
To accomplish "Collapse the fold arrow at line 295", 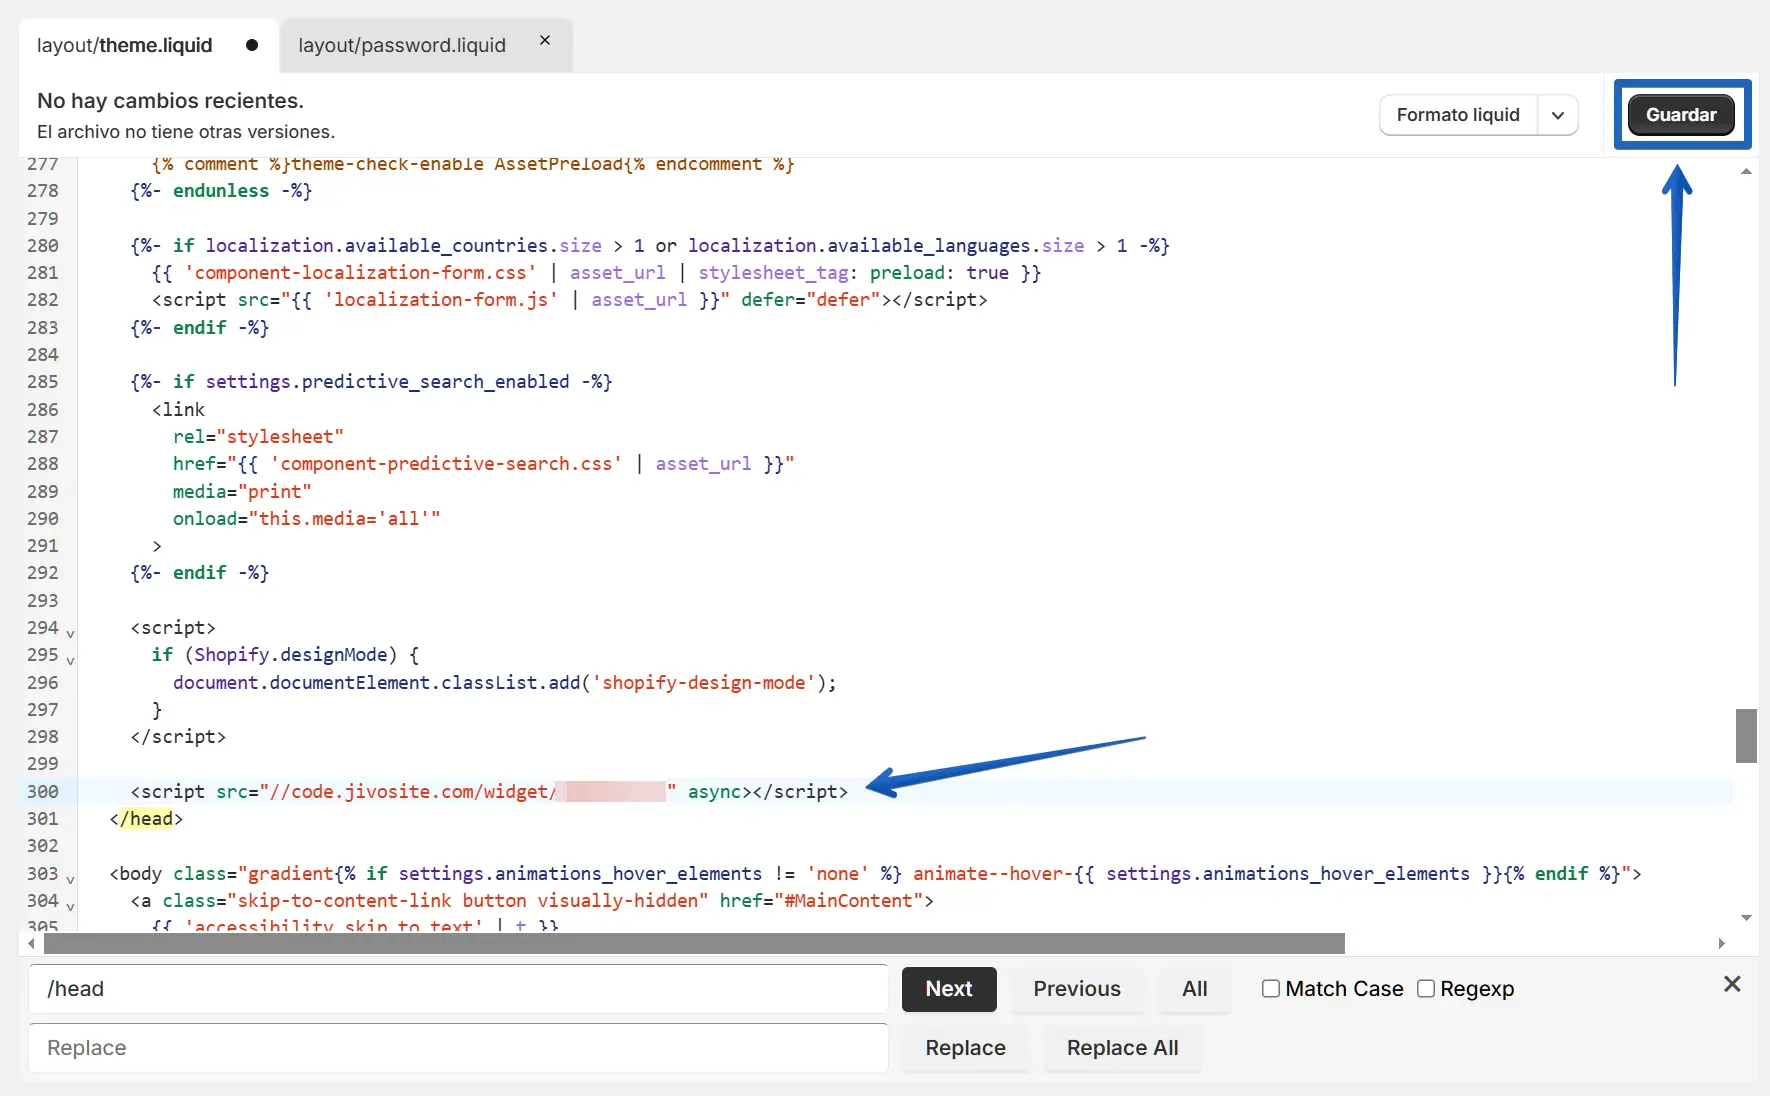I will pos(70,660).
